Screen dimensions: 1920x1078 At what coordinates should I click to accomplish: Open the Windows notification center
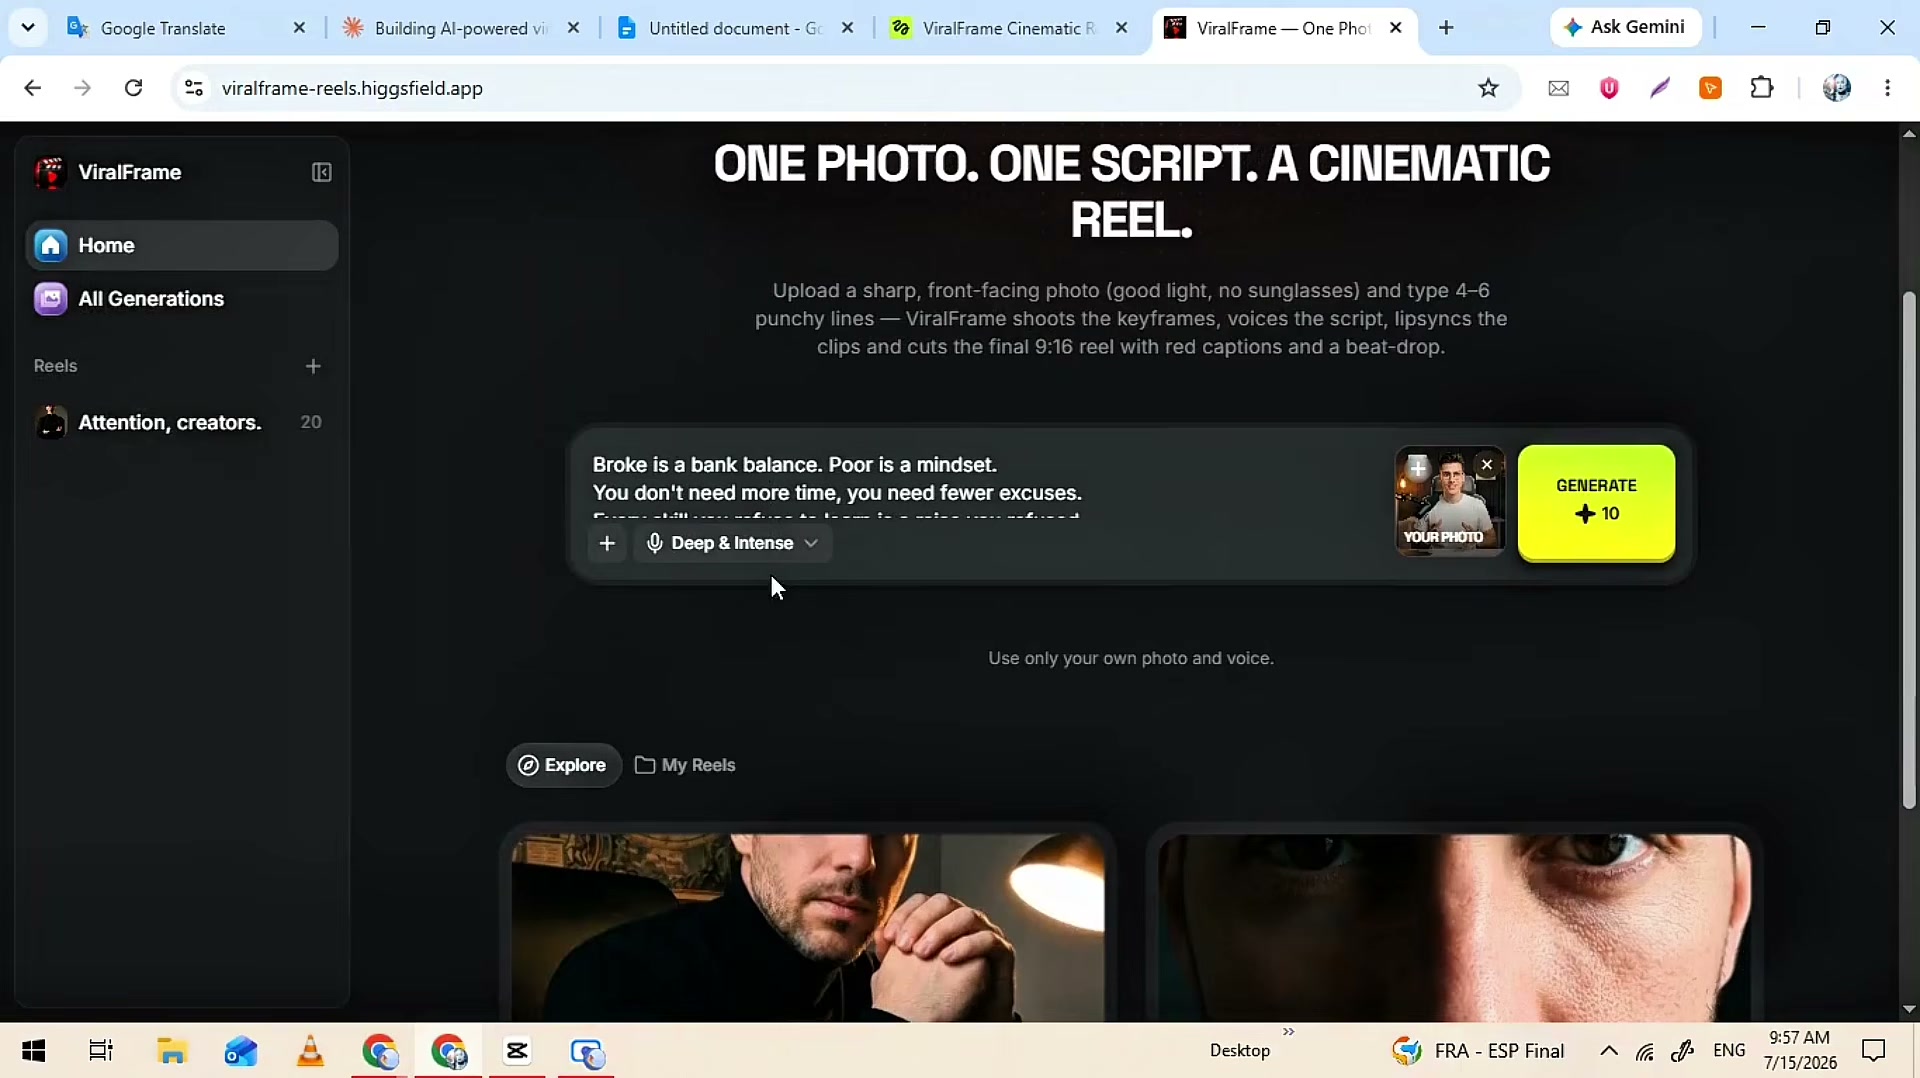1873,1051
